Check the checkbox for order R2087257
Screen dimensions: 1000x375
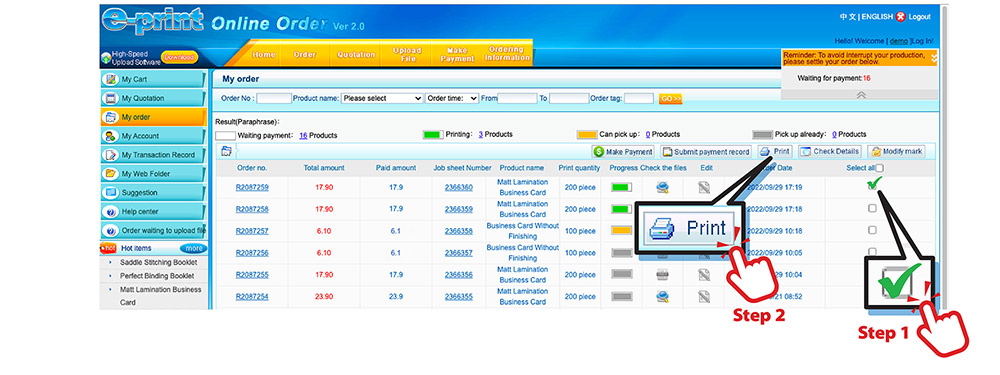[x=872, y=230]
